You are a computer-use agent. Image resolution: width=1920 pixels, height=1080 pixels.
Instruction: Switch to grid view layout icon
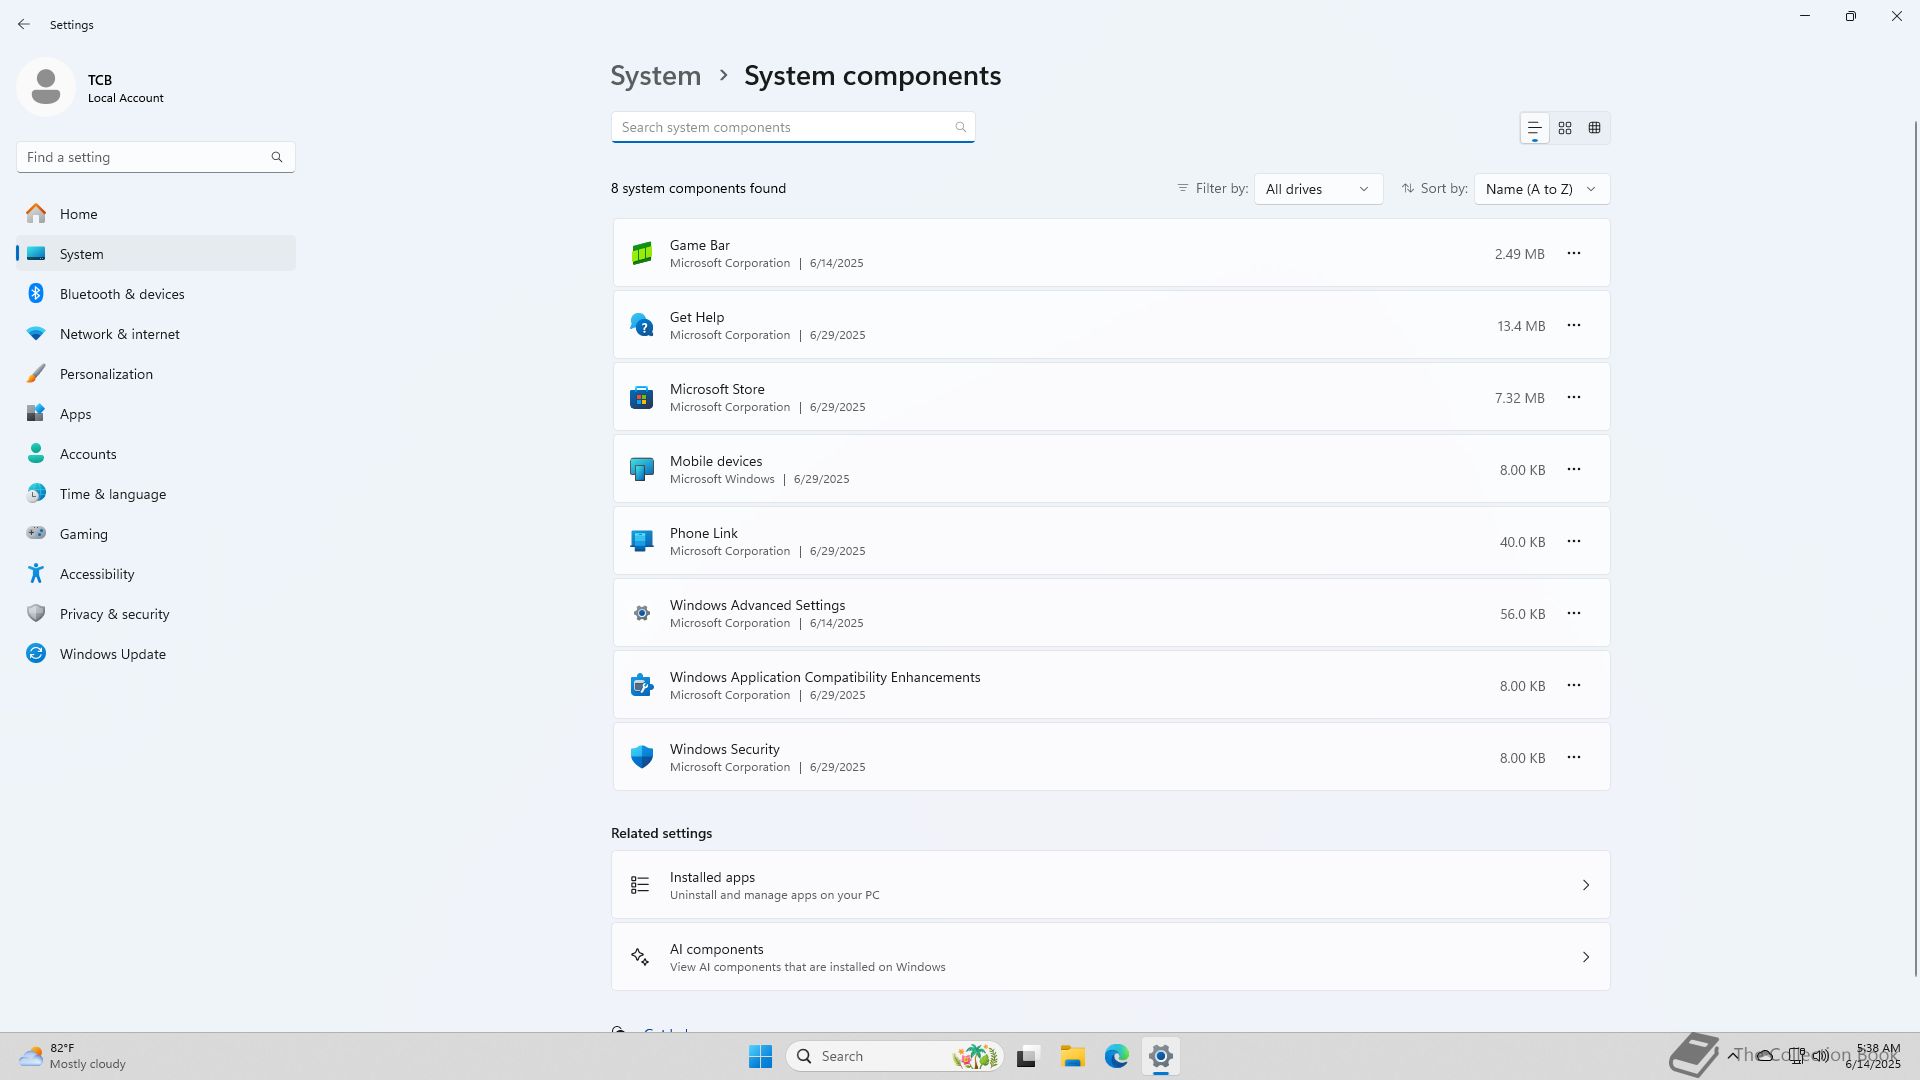tap(1565, 128)
